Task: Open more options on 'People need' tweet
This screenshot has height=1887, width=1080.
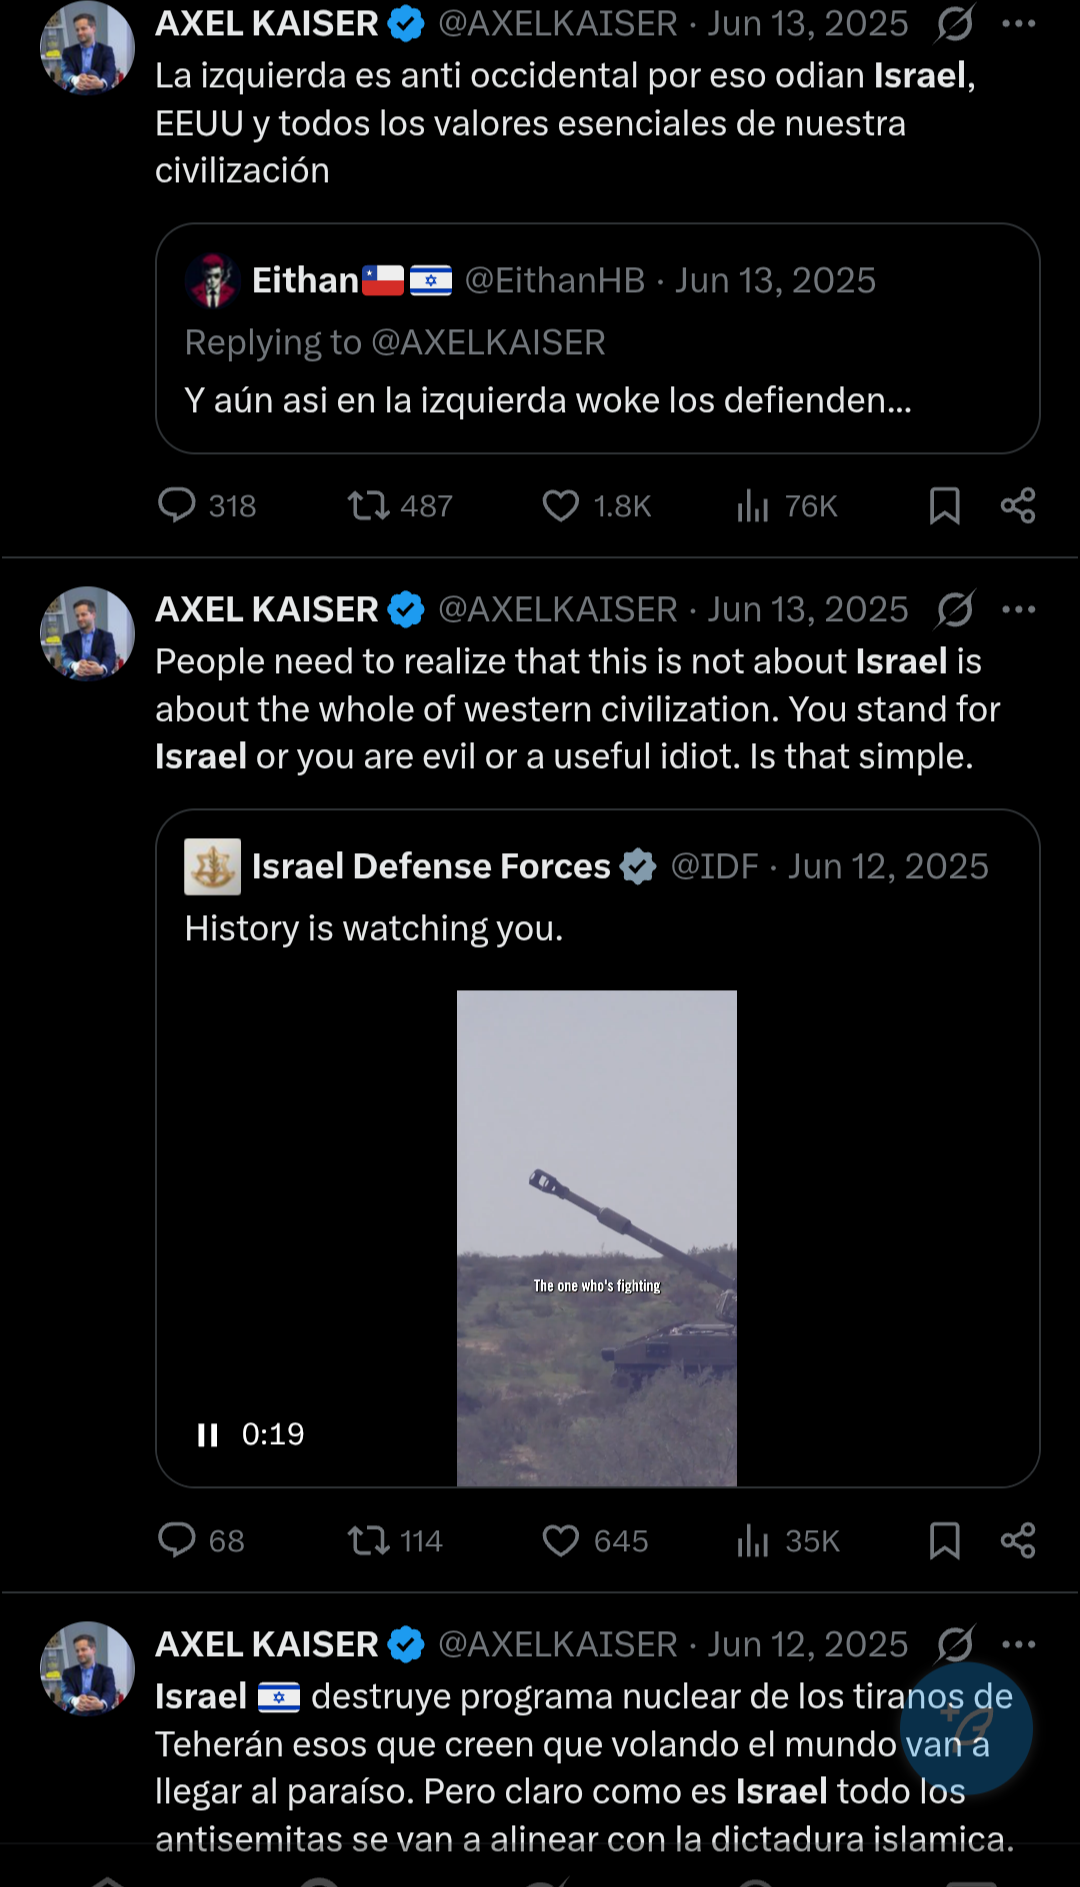Action: (x=1018, y=609)
